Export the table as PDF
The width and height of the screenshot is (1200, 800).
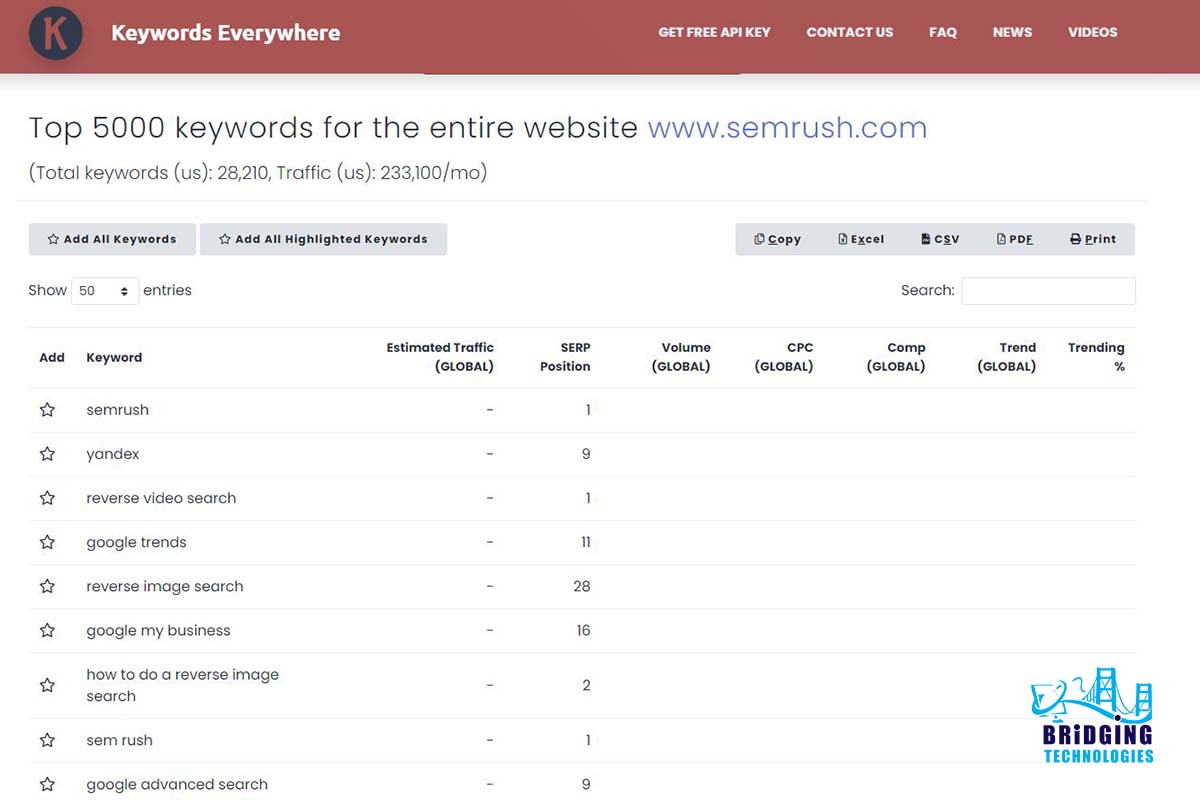click(x=1015, y=239)
